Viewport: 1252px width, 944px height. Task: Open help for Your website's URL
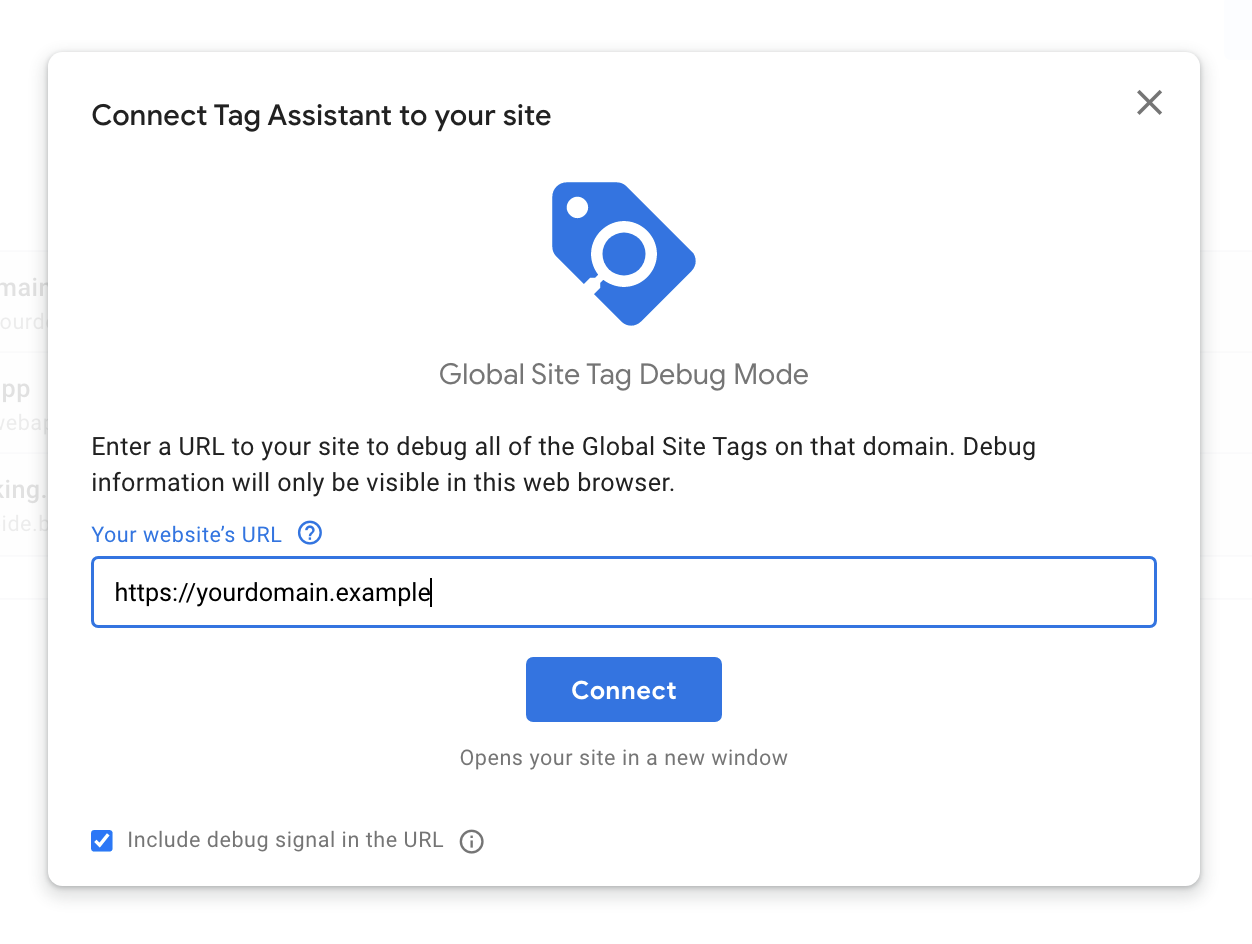(310, 533)
